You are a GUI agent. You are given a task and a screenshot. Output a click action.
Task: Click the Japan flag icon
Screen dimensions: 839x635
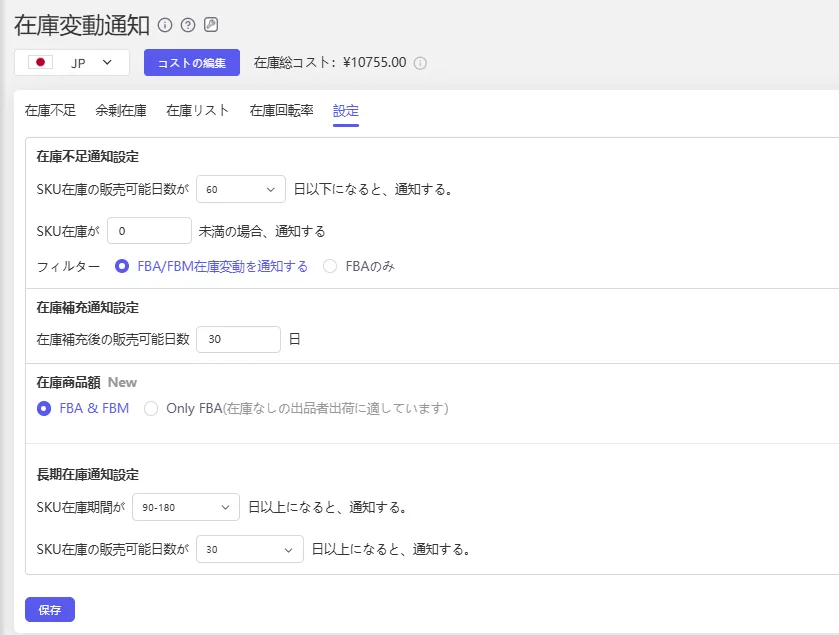click(40, 62)
